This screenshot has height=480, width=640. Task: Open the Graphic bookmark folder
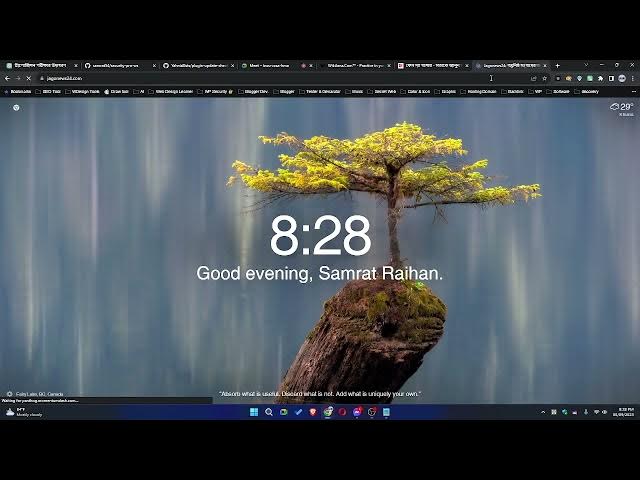(445, 91)
